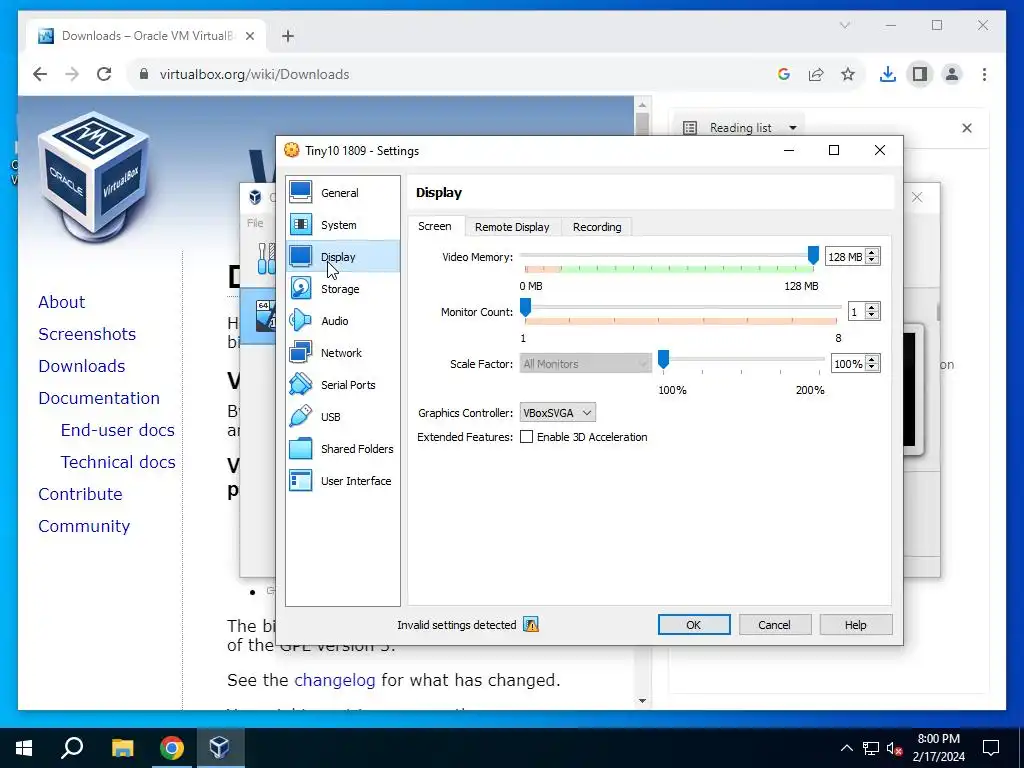Open changelog link on page
The width and height of the screenshot is (1024, 768).
[x=334, y=680]
